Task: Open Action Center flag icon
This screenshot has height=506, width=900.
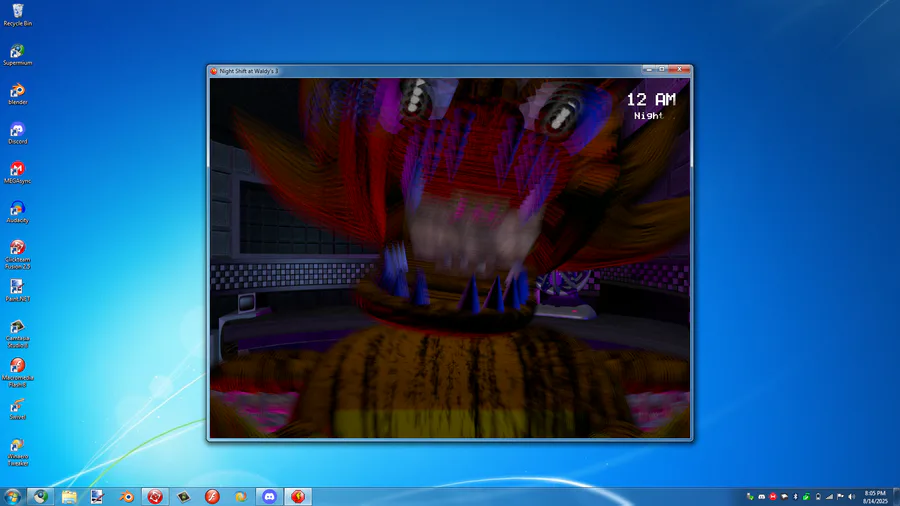Action: tap(840, 497)
